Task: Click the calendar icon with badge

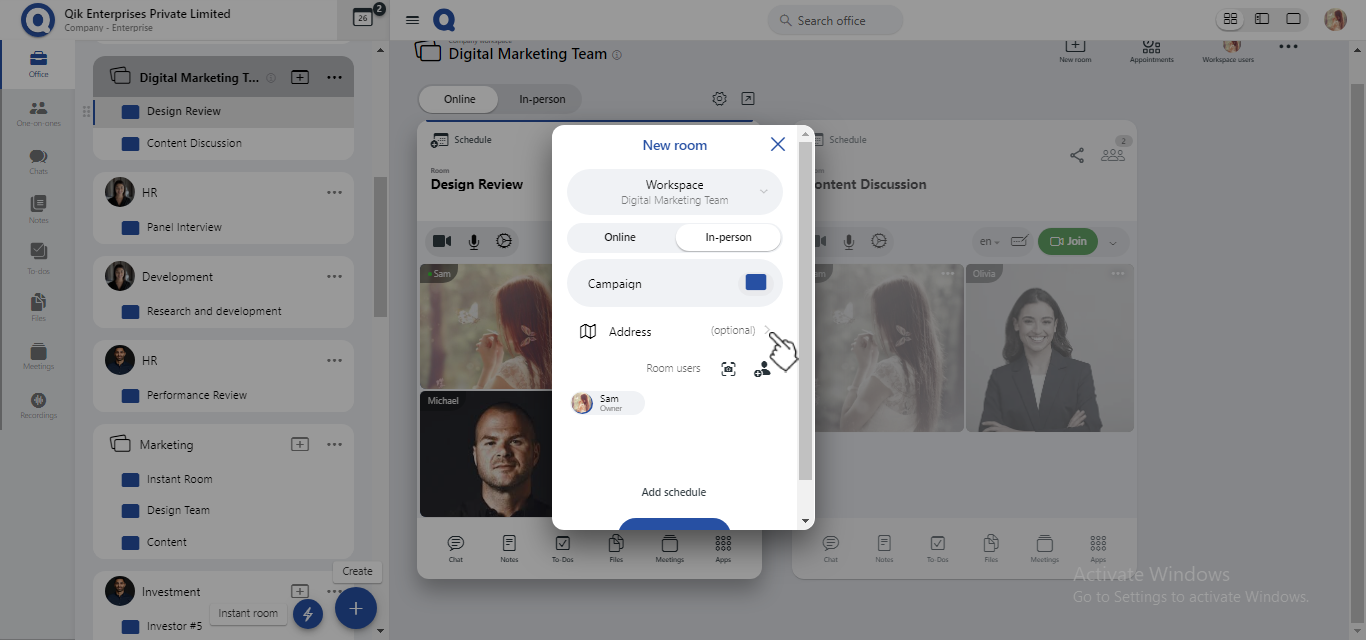Action: 363,18
